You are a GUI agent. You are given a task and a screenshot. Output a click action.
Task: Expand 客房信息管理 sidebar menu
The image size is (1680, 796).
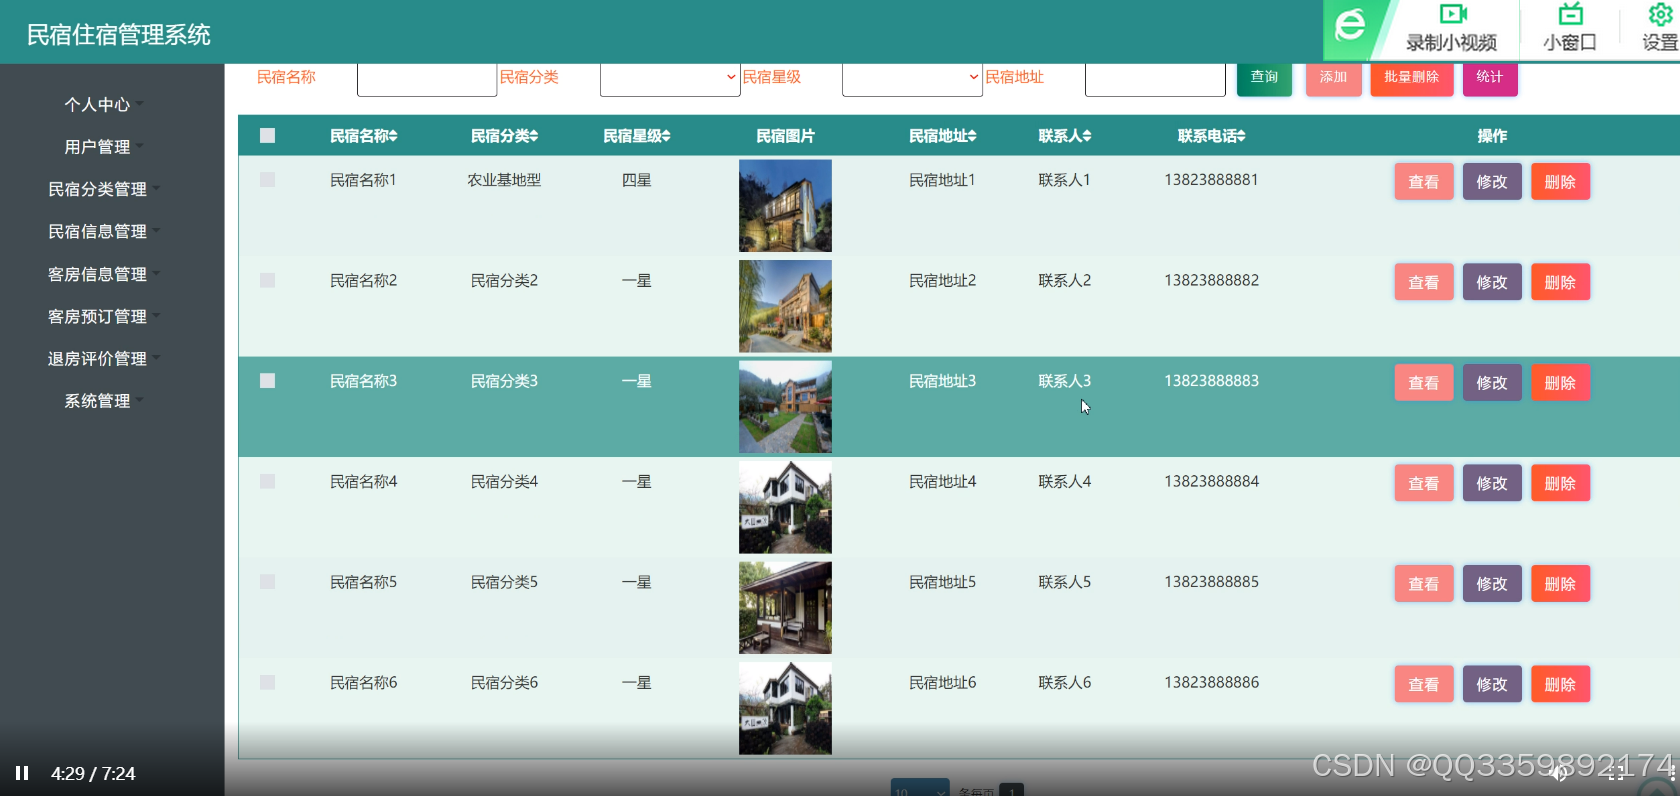pyautogui.click(x=104, y=274)
